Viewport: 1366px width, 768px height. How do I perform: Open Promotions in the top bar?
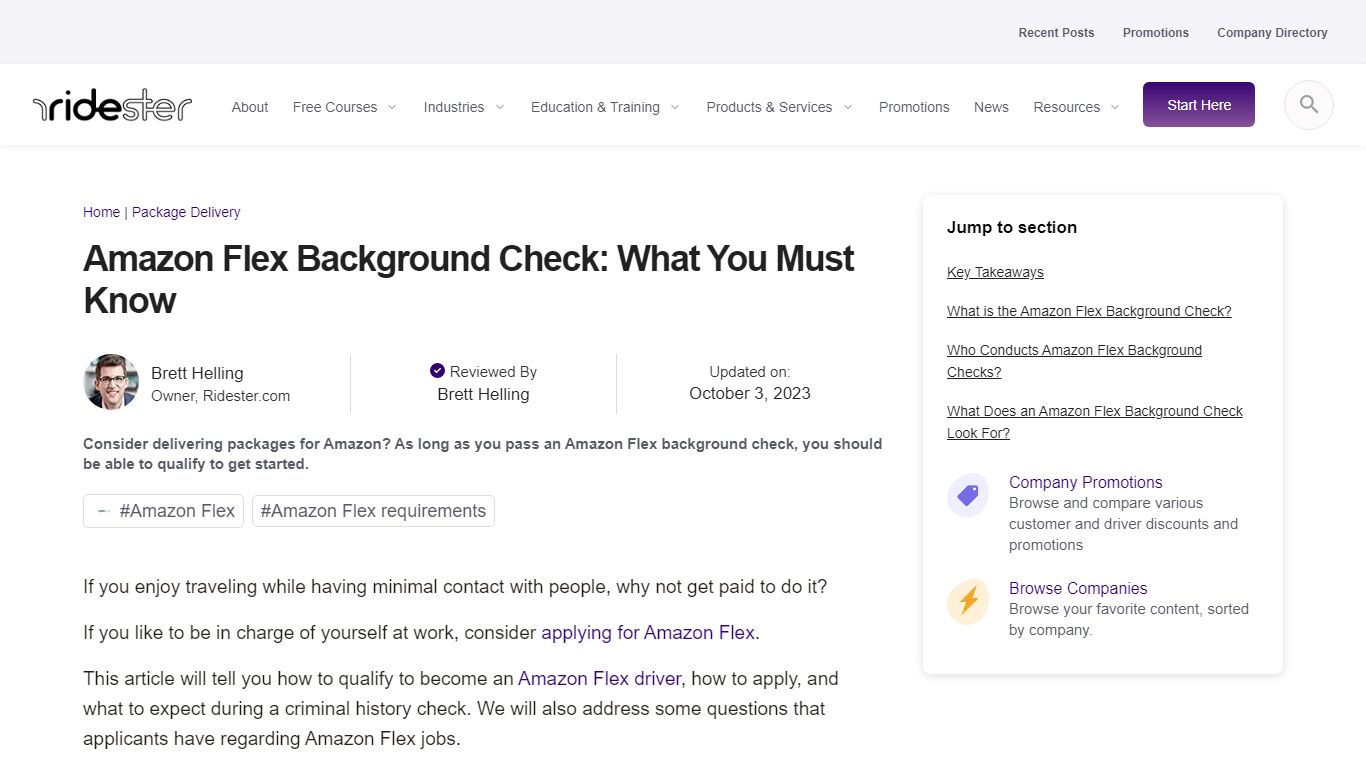[1156, 33]
